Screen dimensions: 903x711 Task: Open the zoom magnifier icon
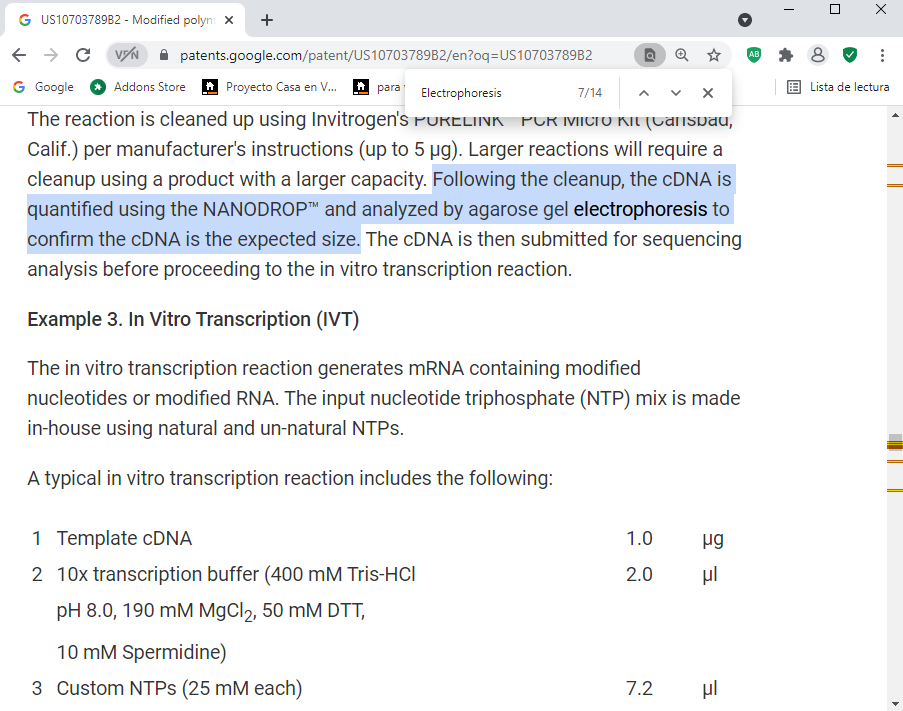[x=681, y=55]
